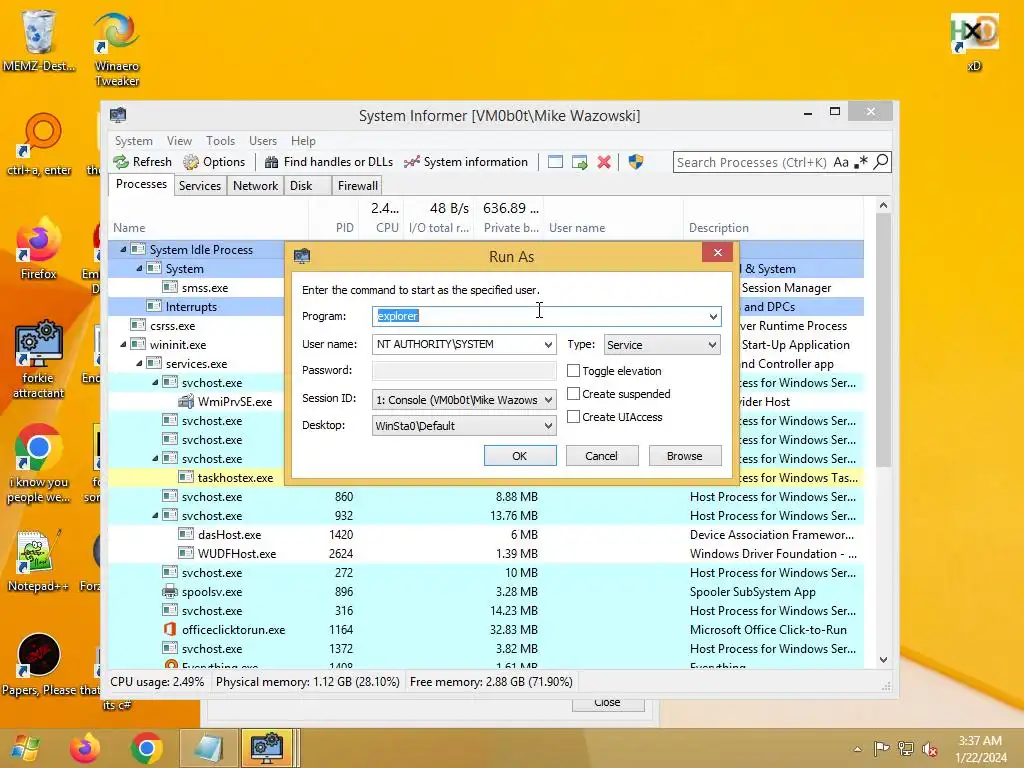Switch to the Network tab
Viewport: 1024px width, 768px height.
click(x=255, y=185)
